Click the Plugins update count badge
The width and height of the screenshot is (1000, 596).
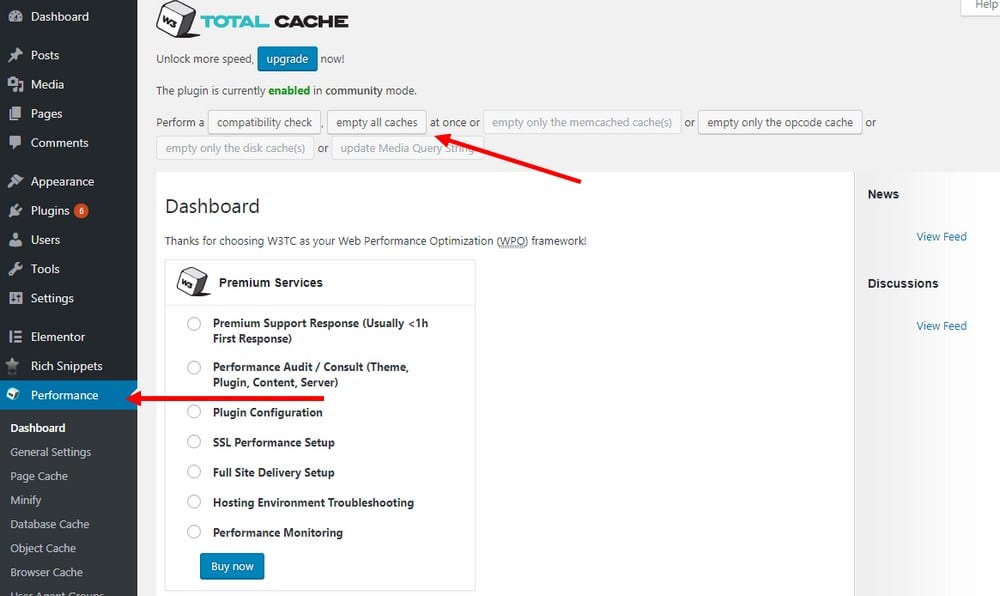pos(81,211)
